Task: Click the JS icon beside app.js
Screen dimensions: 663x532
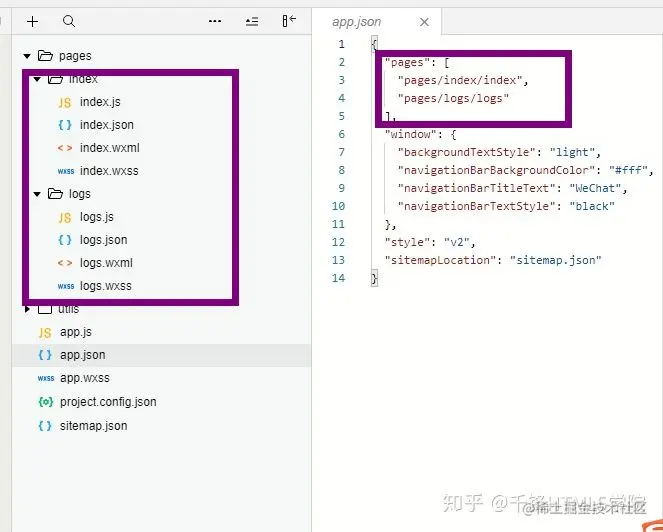Action: [45, 333]
